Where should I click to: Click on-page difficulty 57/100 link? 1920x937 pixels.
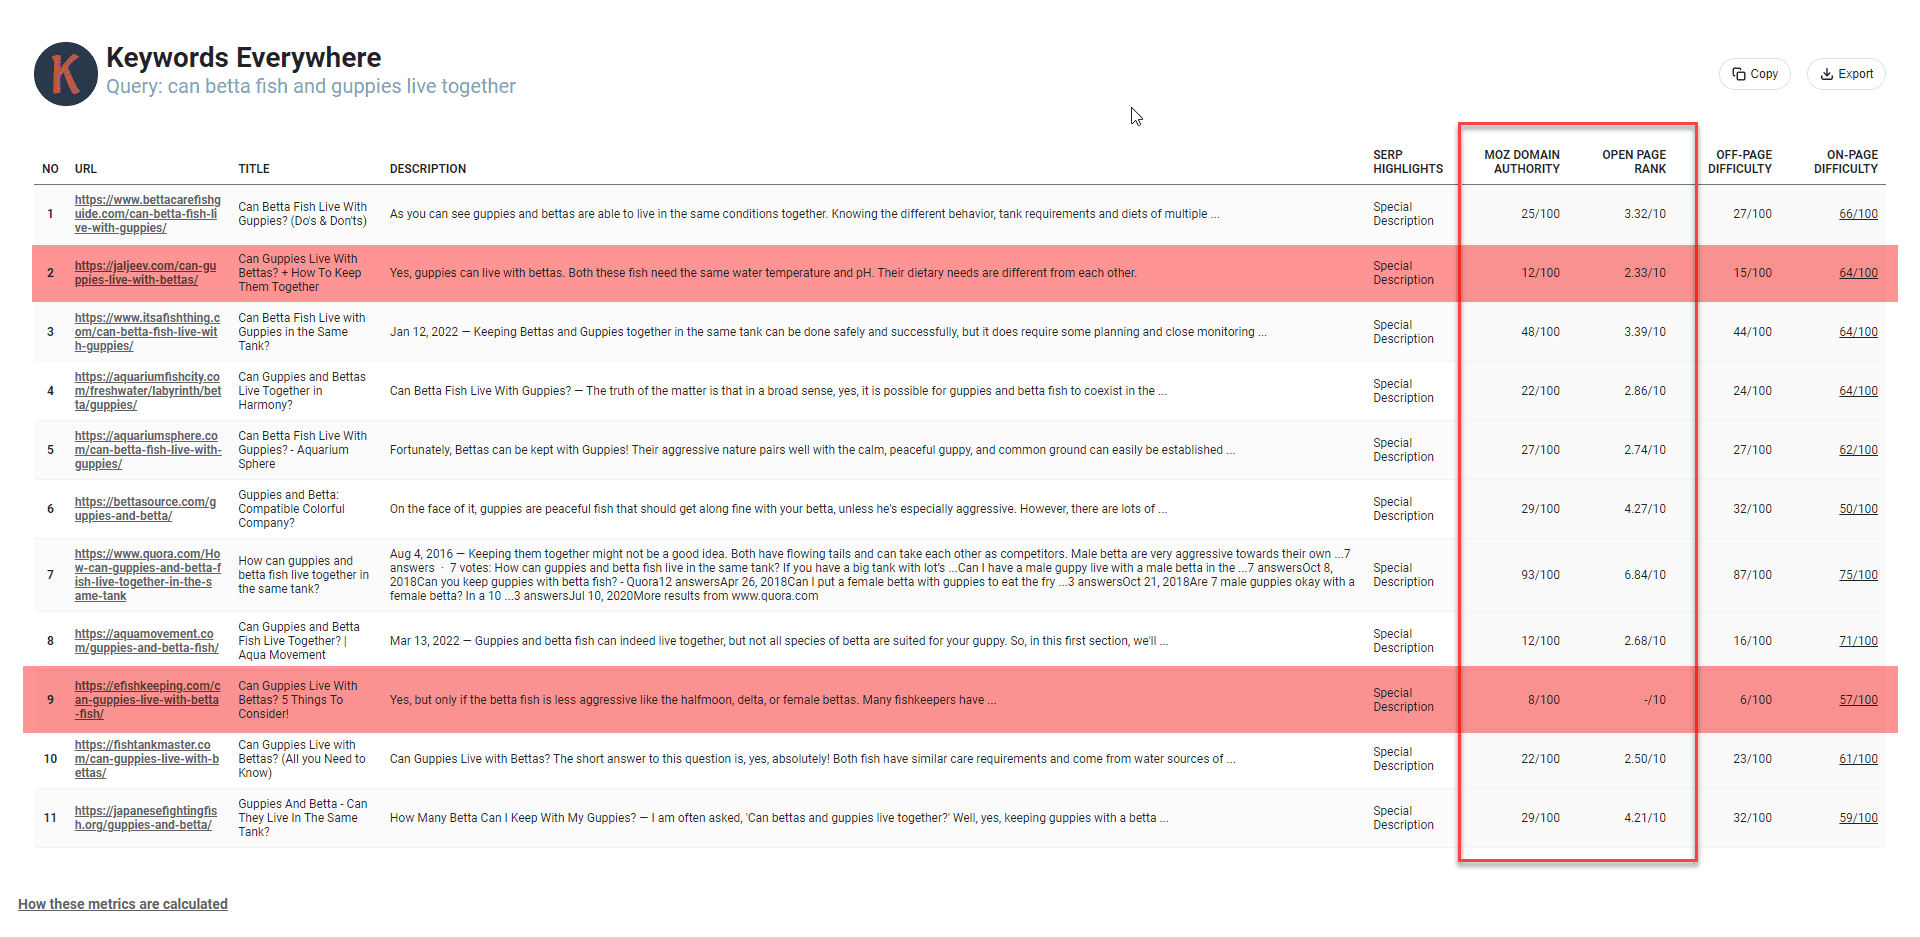tap(1858, 700)
